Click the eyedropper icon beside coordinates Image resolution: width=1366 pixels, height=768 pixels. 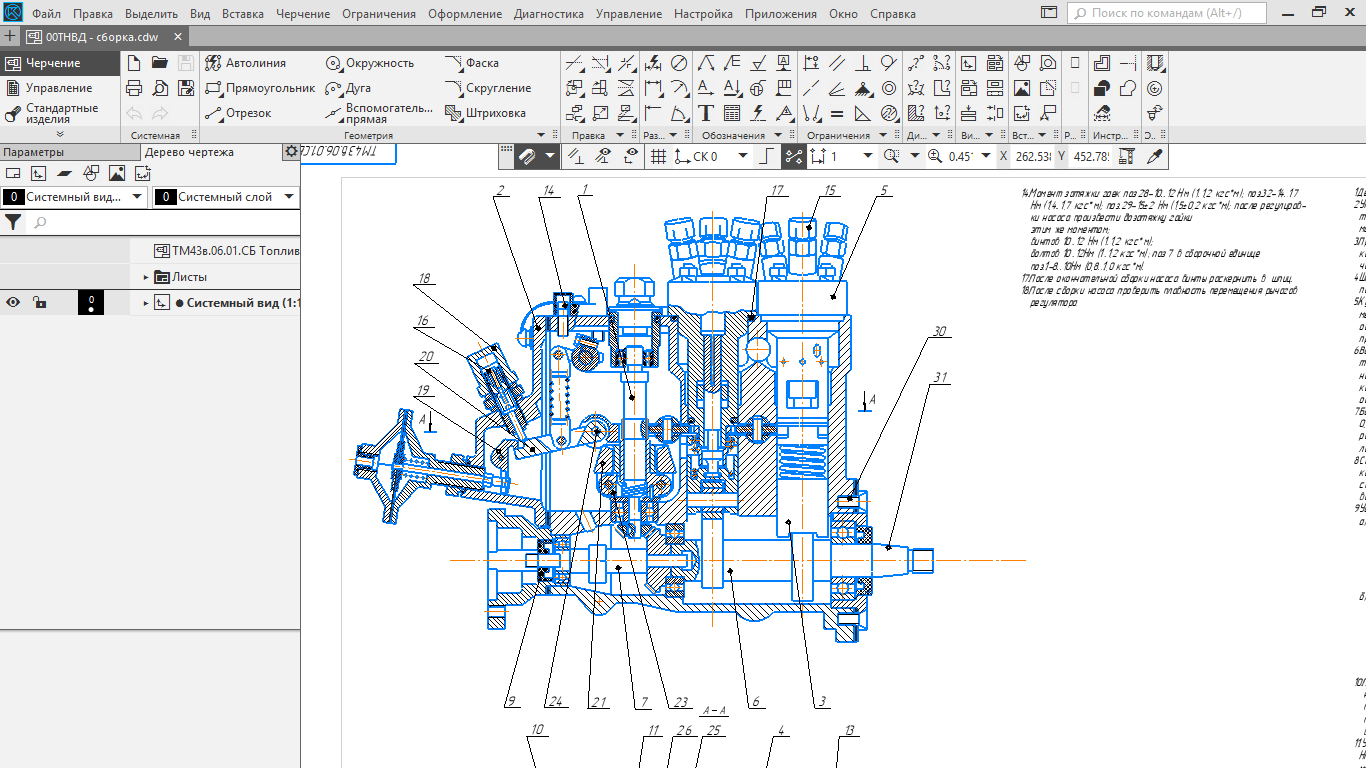click(1154, 156)
